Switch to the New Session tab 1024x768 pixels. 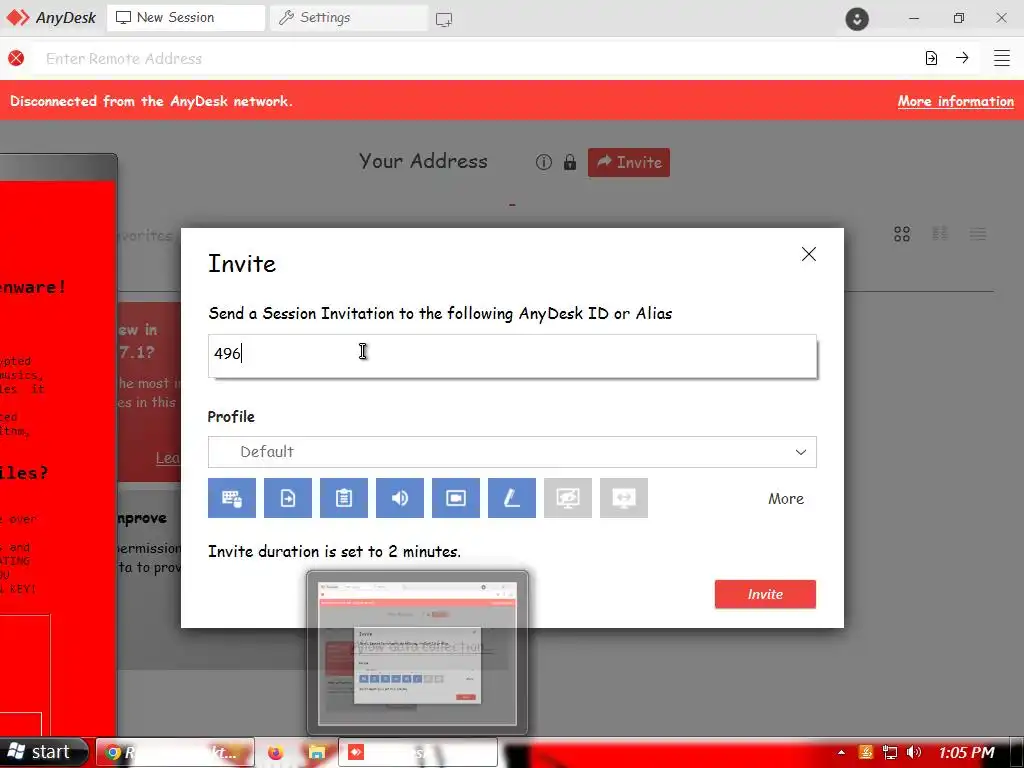[x=185, y=18]
